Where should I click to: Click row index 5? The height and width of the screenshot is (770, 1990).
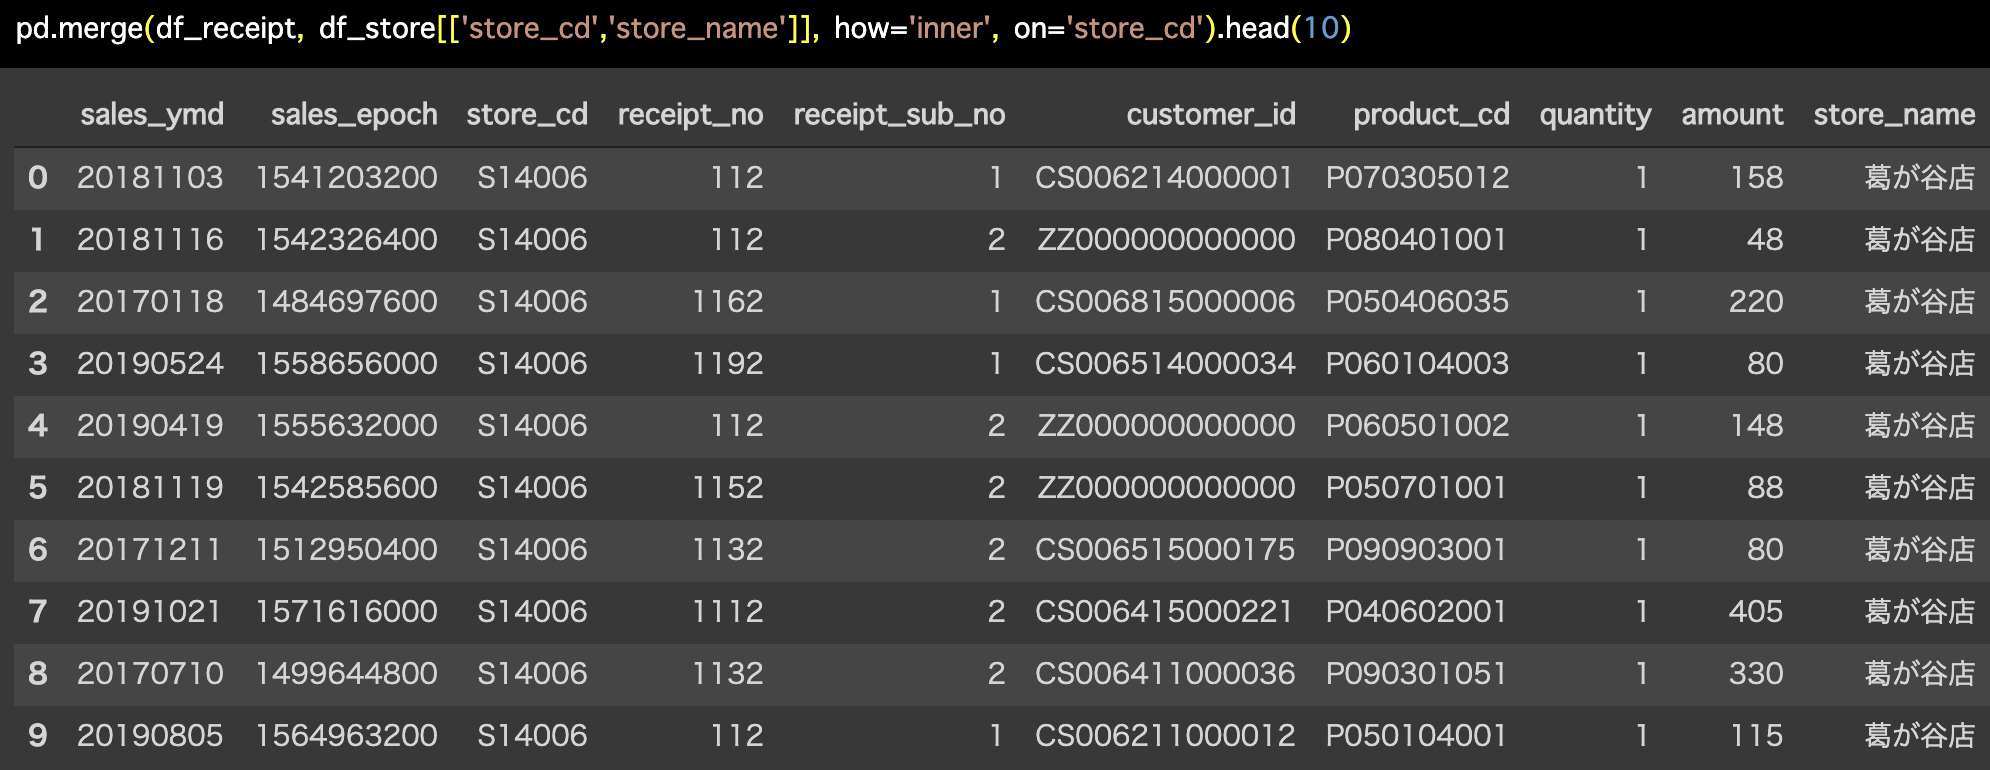click(38, 488)
